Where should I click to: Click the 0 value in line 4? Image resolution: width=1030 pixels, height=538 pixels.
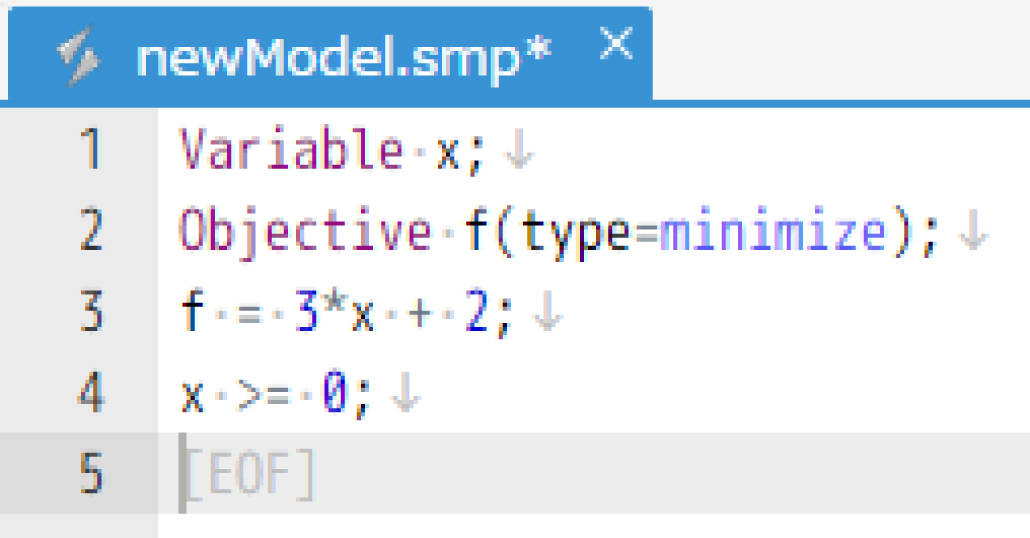334,393
